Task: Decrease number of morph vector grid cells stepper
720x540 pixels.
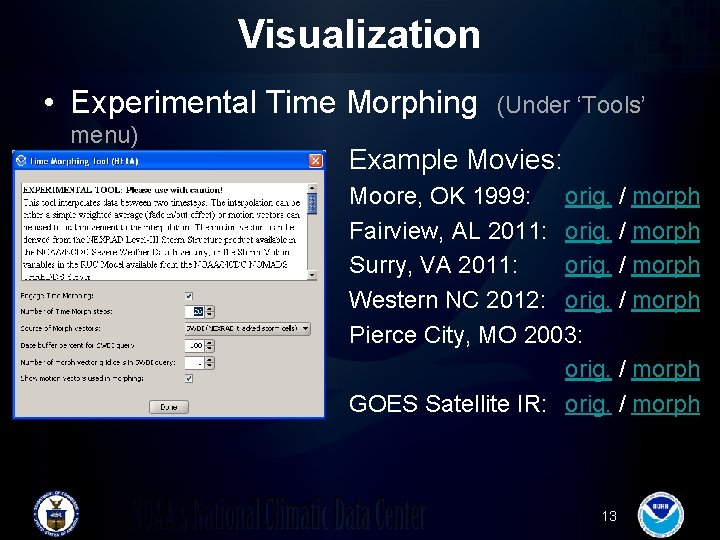Action: point(210,366)
